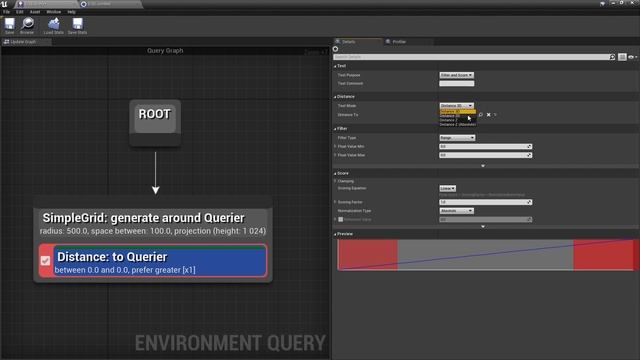Click the Load Stats toolbar icon
The height and width of the screenshot is (360, 640).
[x=53, y=24]
